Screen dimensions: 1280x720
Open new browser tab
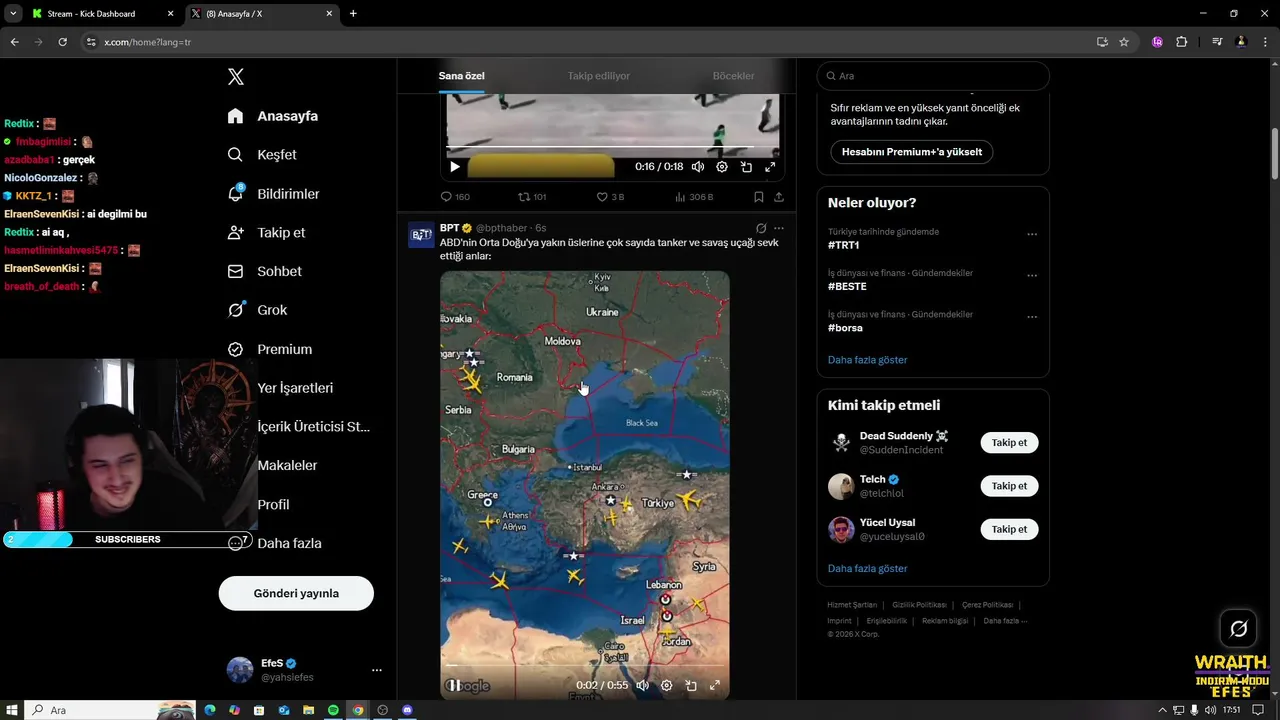click(353, 14)
